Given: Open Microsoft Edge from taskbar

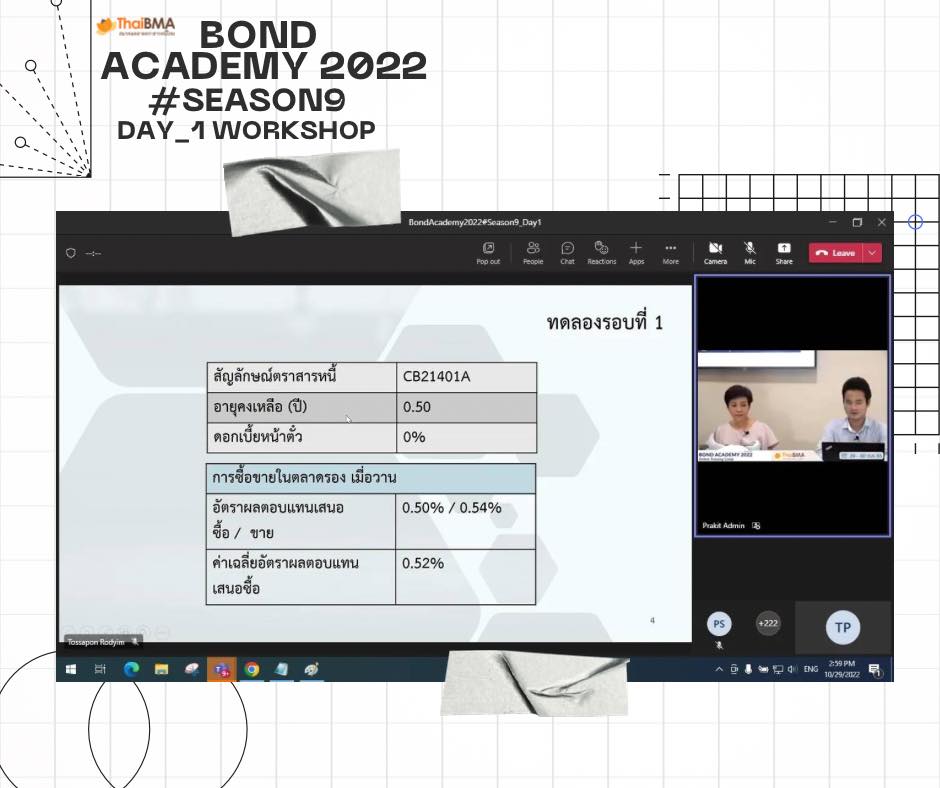Looking at the screenshot, I should pos(131,670).
